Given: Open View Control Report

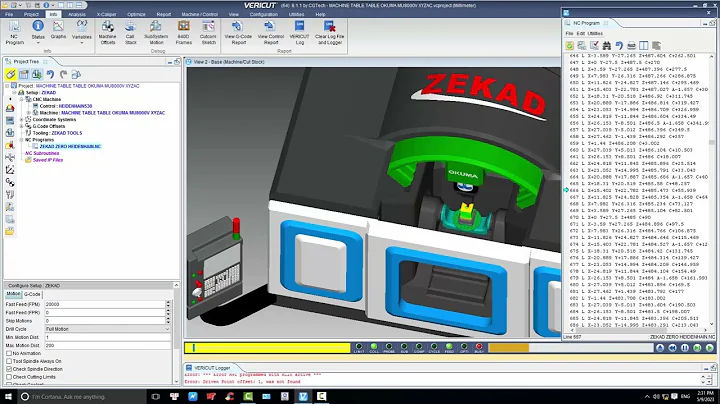Looking at the screenshot, I should pos(270,32).
